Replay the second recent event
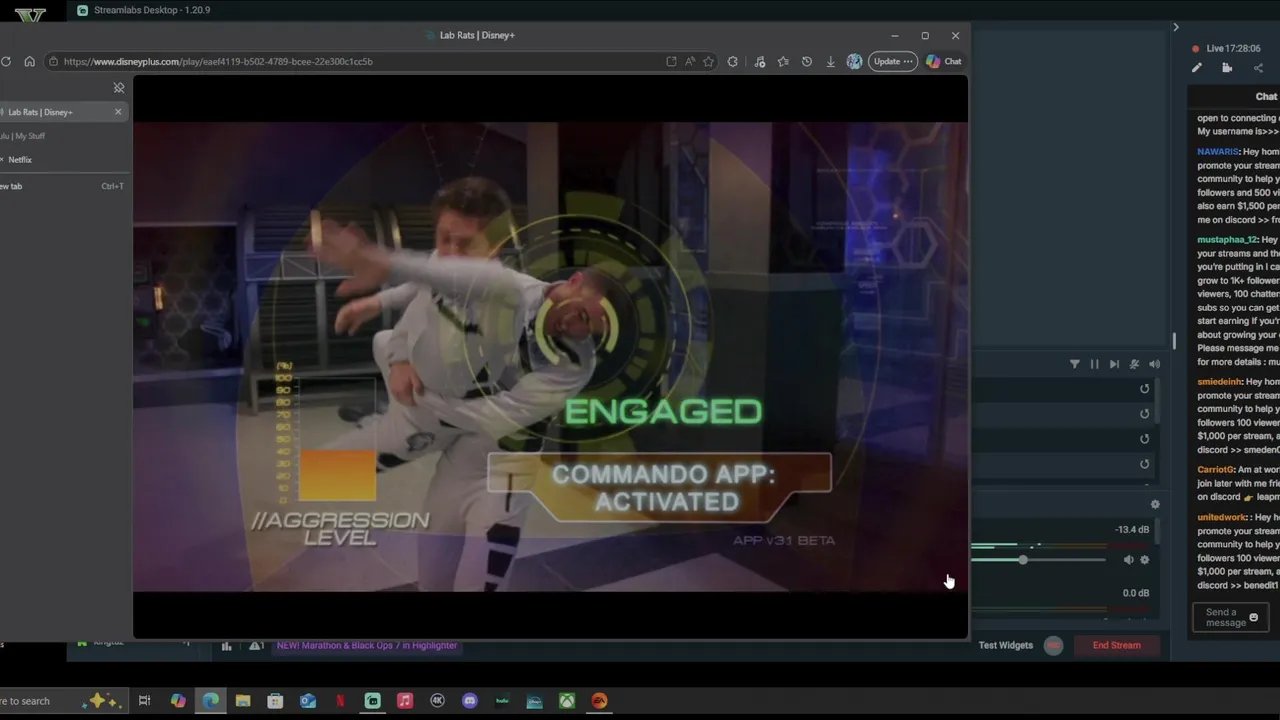This screenshot has height=720, width=1280. pyautogui.click(x=1145, y=414)
